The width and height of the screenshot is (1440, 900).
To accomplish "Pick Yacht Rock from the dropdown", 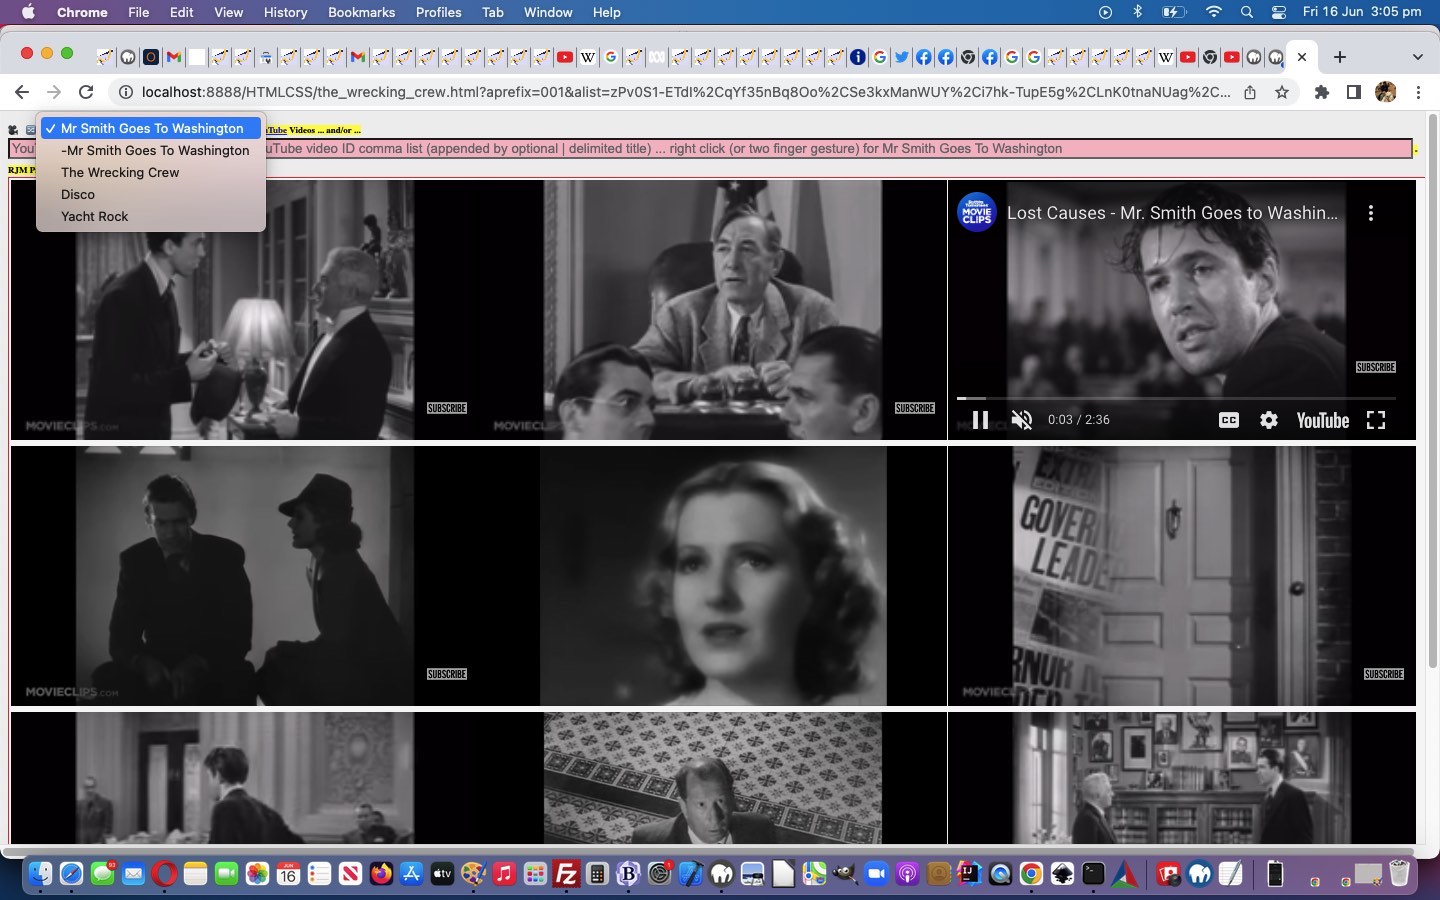I will pyautogui.click(x=95, y=216).
